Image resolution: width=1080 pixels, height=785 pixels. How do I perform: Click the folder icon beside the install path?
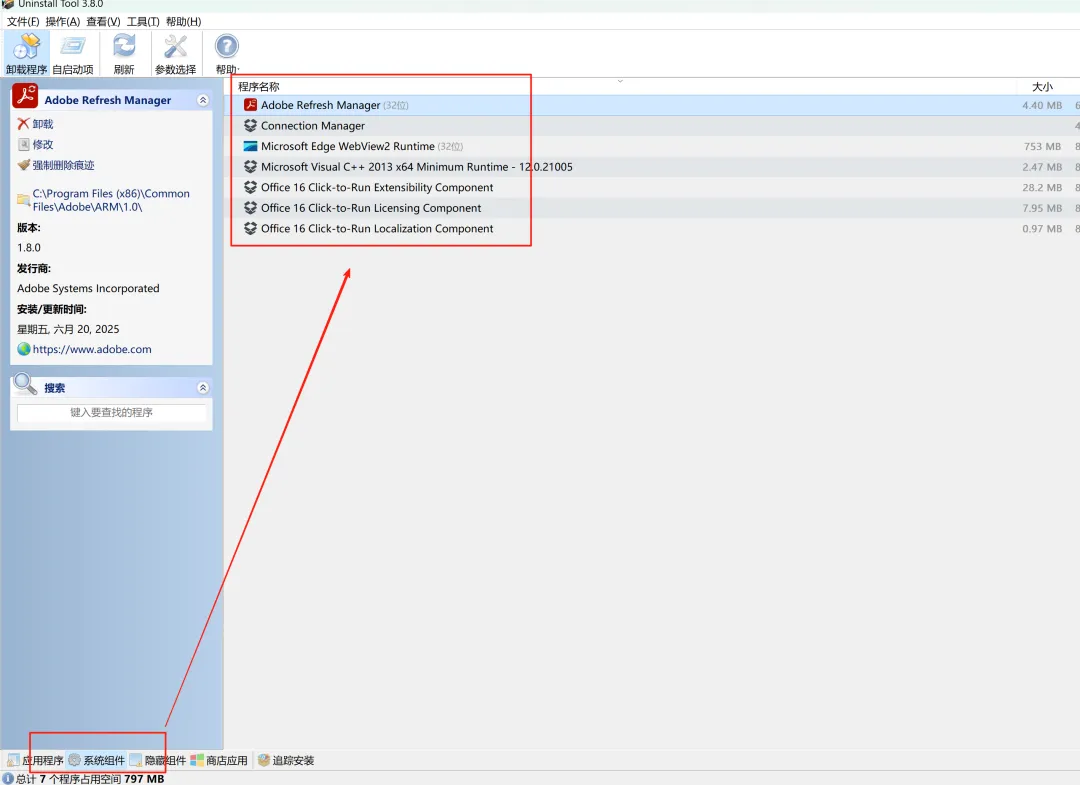point(23,200)
